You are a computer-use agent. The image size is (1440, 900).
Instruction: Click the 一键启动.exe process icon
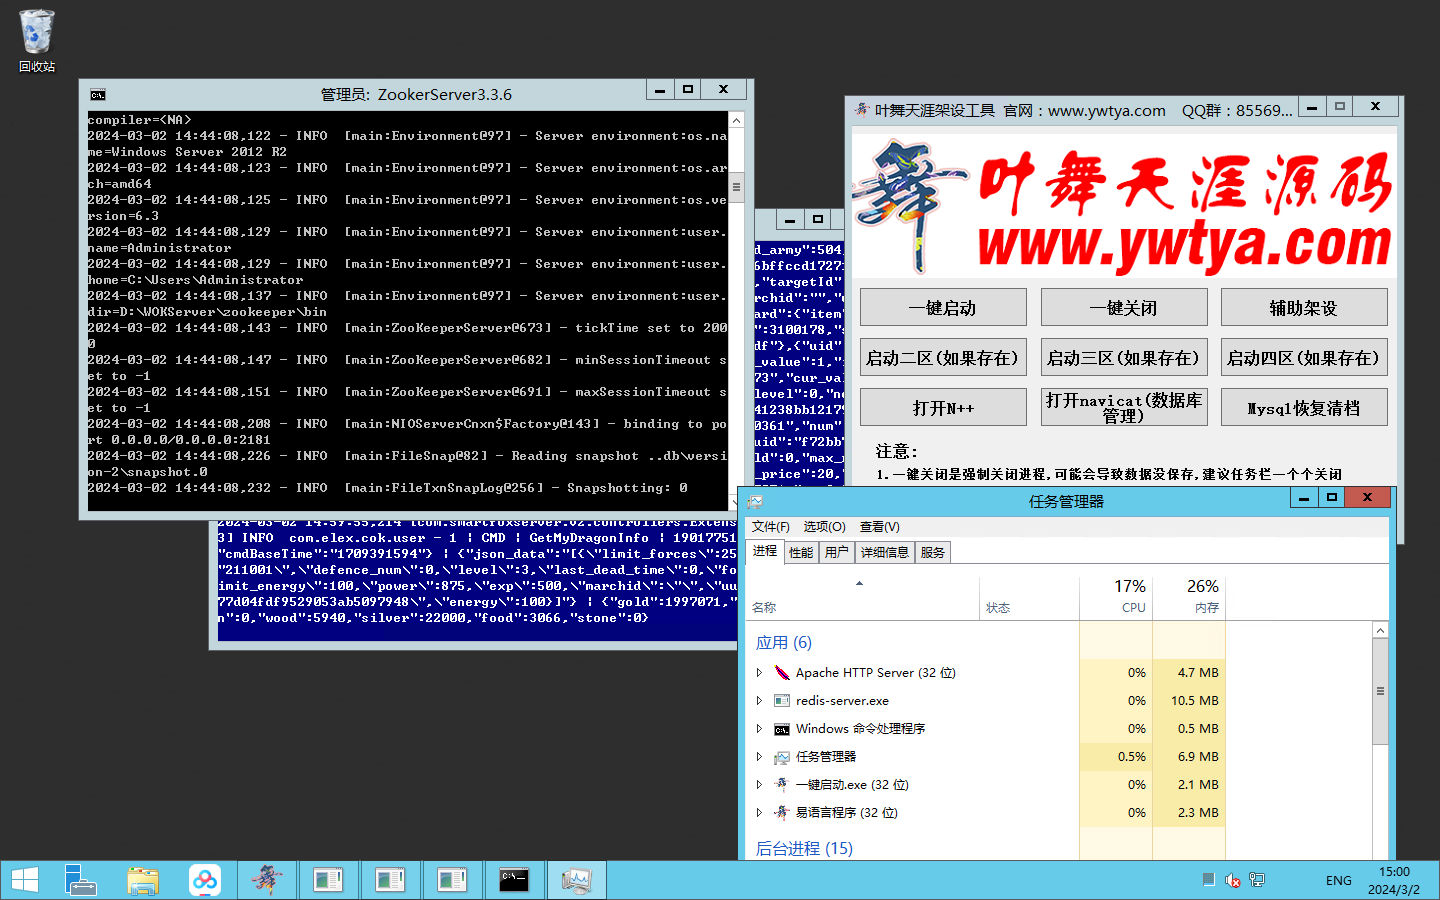click(782, 785)
